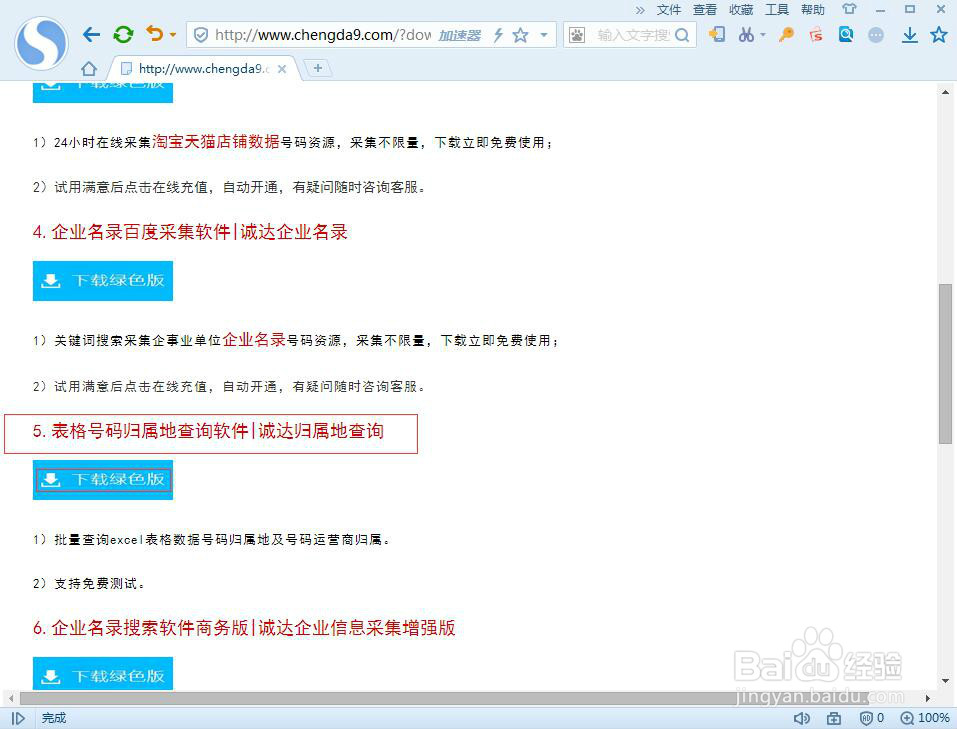957x729 pixels.
Task: Open the 文件 menu
Action: pos(669,10)
